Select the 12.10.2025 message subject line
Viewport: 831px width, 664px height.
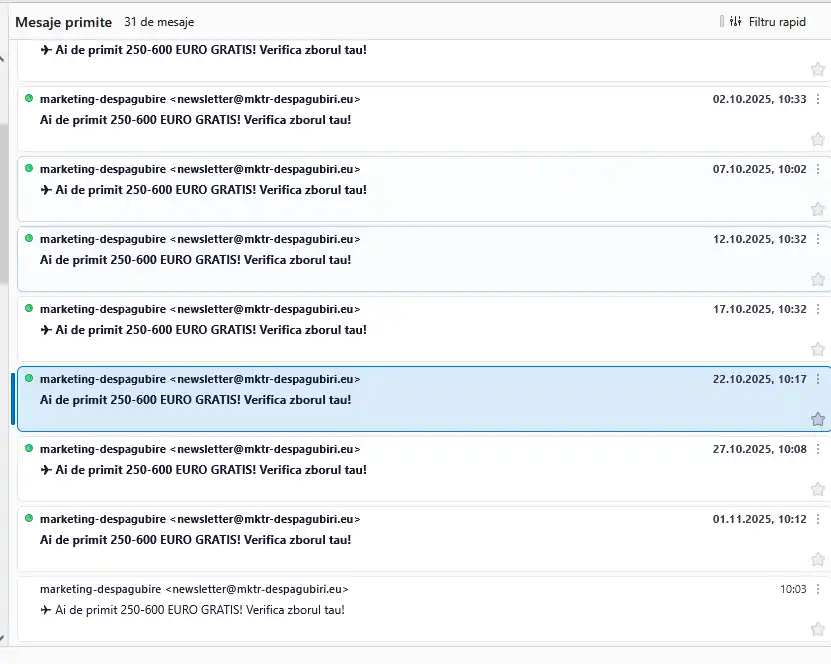(x=195, y=260)
